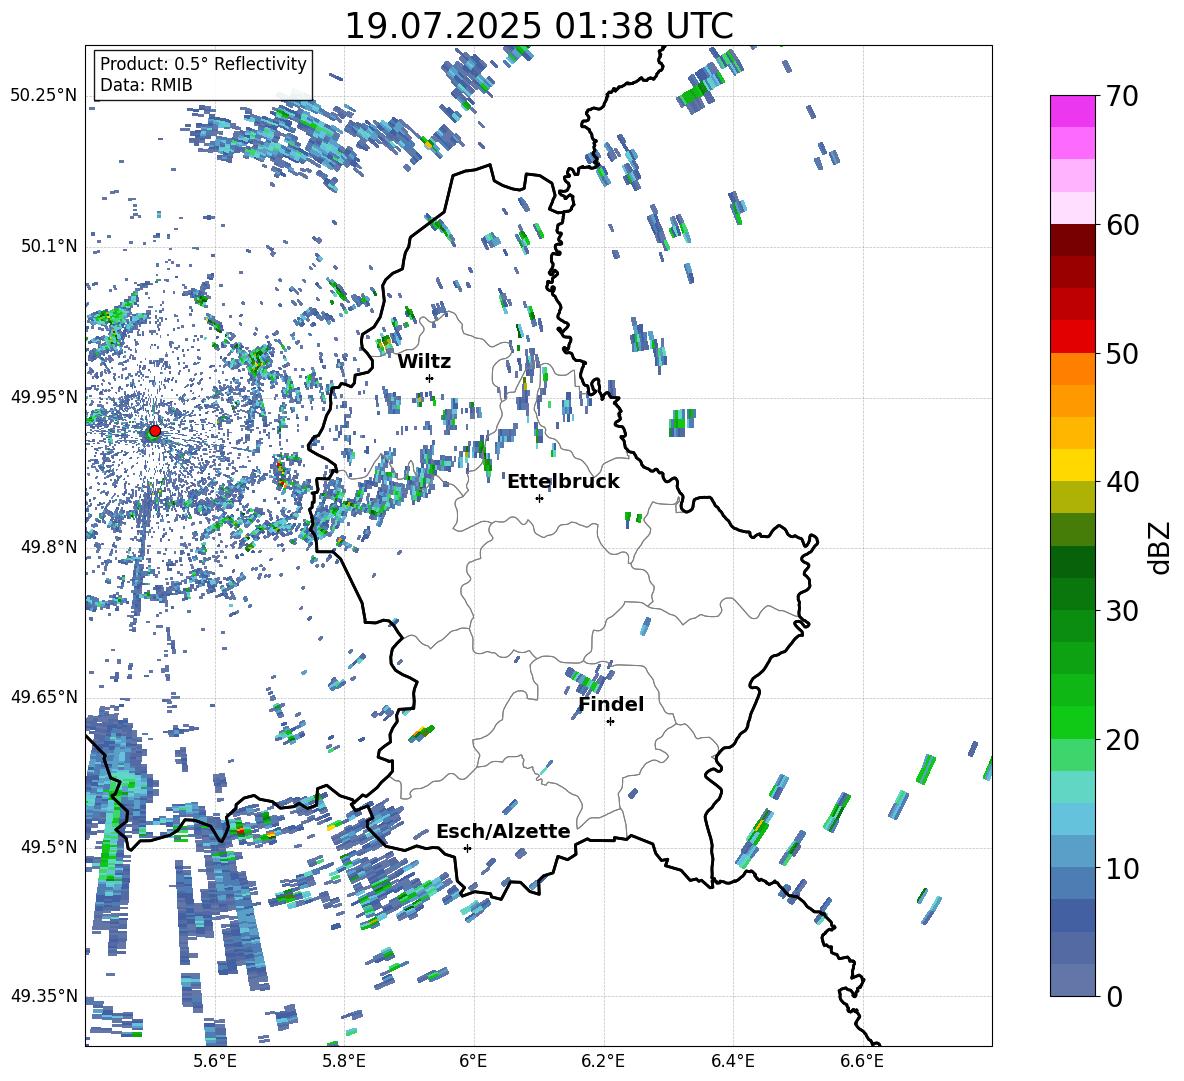Click the bright green colorbar segment at 20
1184x1081 pixels.
[1072, 722]
